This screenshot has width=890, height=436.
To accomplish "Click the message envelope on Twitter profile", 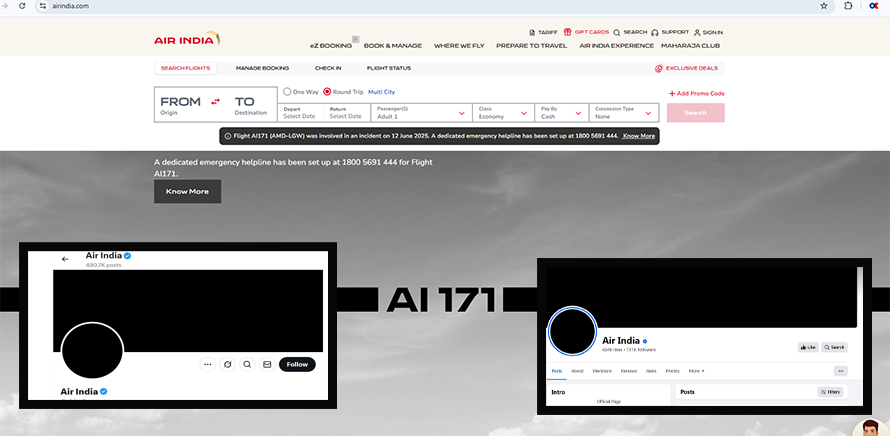I will click(267, 364).
